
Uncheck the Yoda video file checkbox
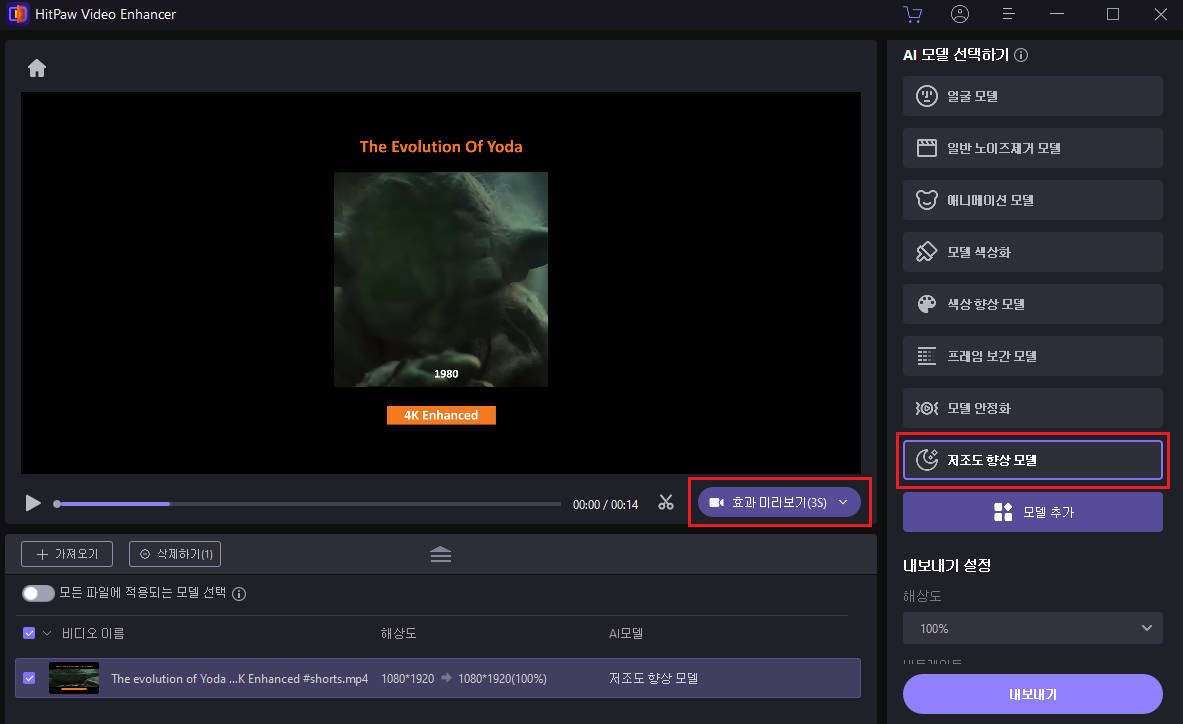click(29, 678)
